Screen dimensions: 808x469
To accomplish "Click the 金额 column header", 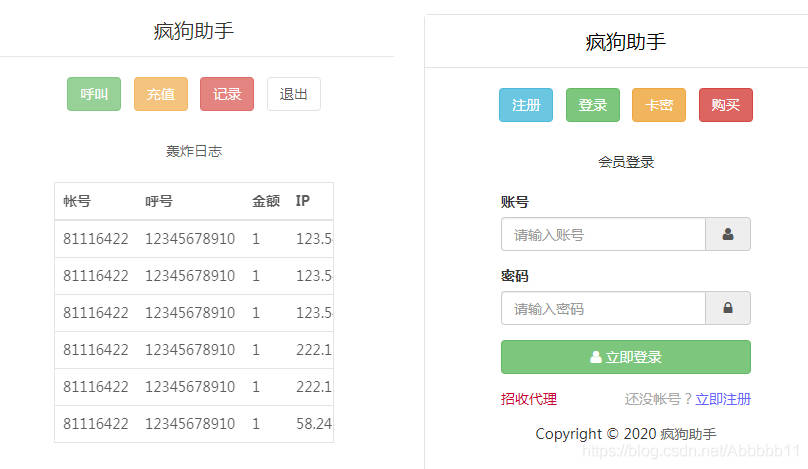I will pos(266,201).
